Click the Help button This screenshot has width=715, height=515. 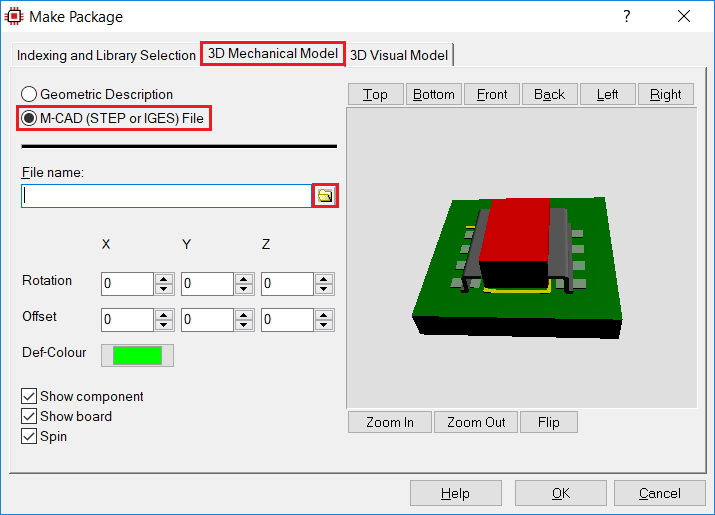[x=456, y=493]
